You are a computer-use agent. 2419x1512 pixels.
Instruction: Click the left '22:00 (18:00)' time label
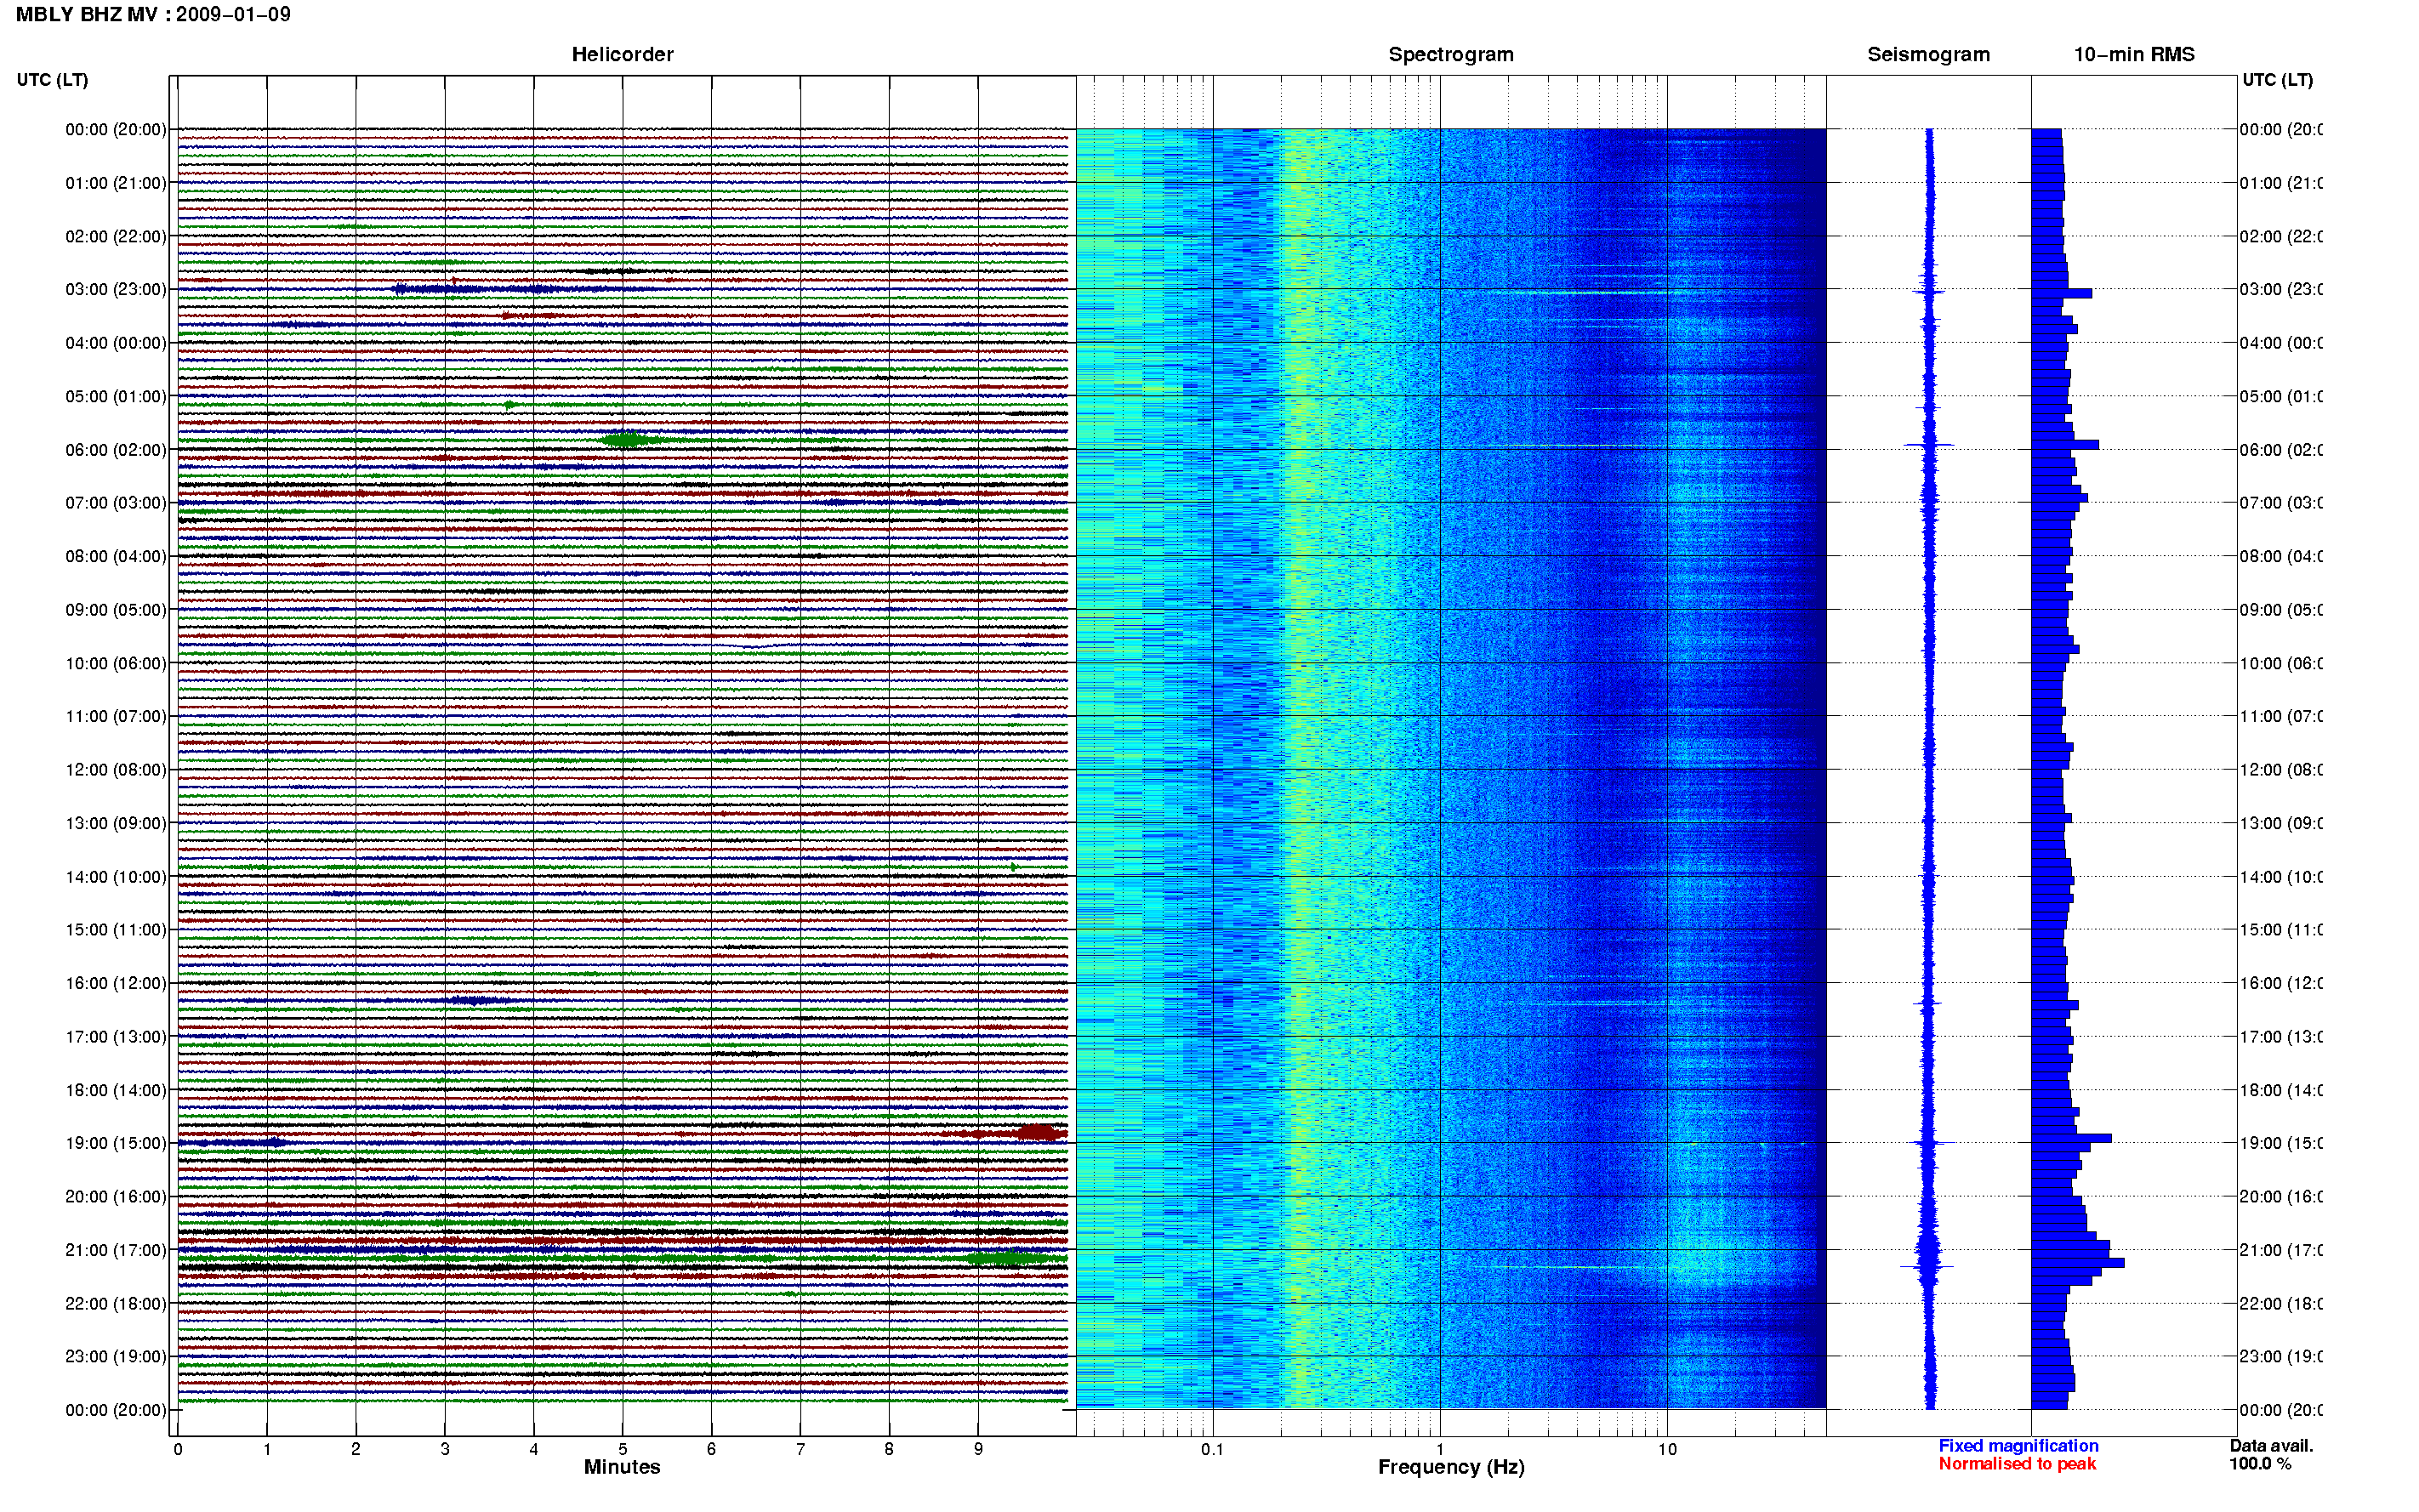[116, 1304]
